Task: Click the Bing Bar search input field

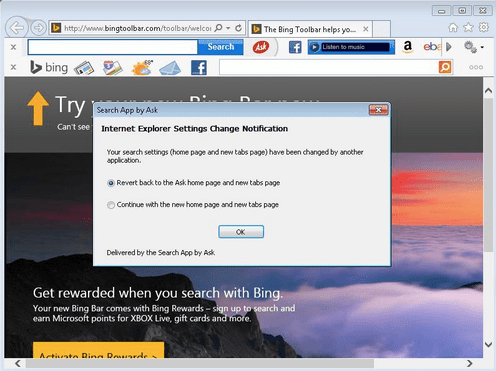Action: coord(329,67)
